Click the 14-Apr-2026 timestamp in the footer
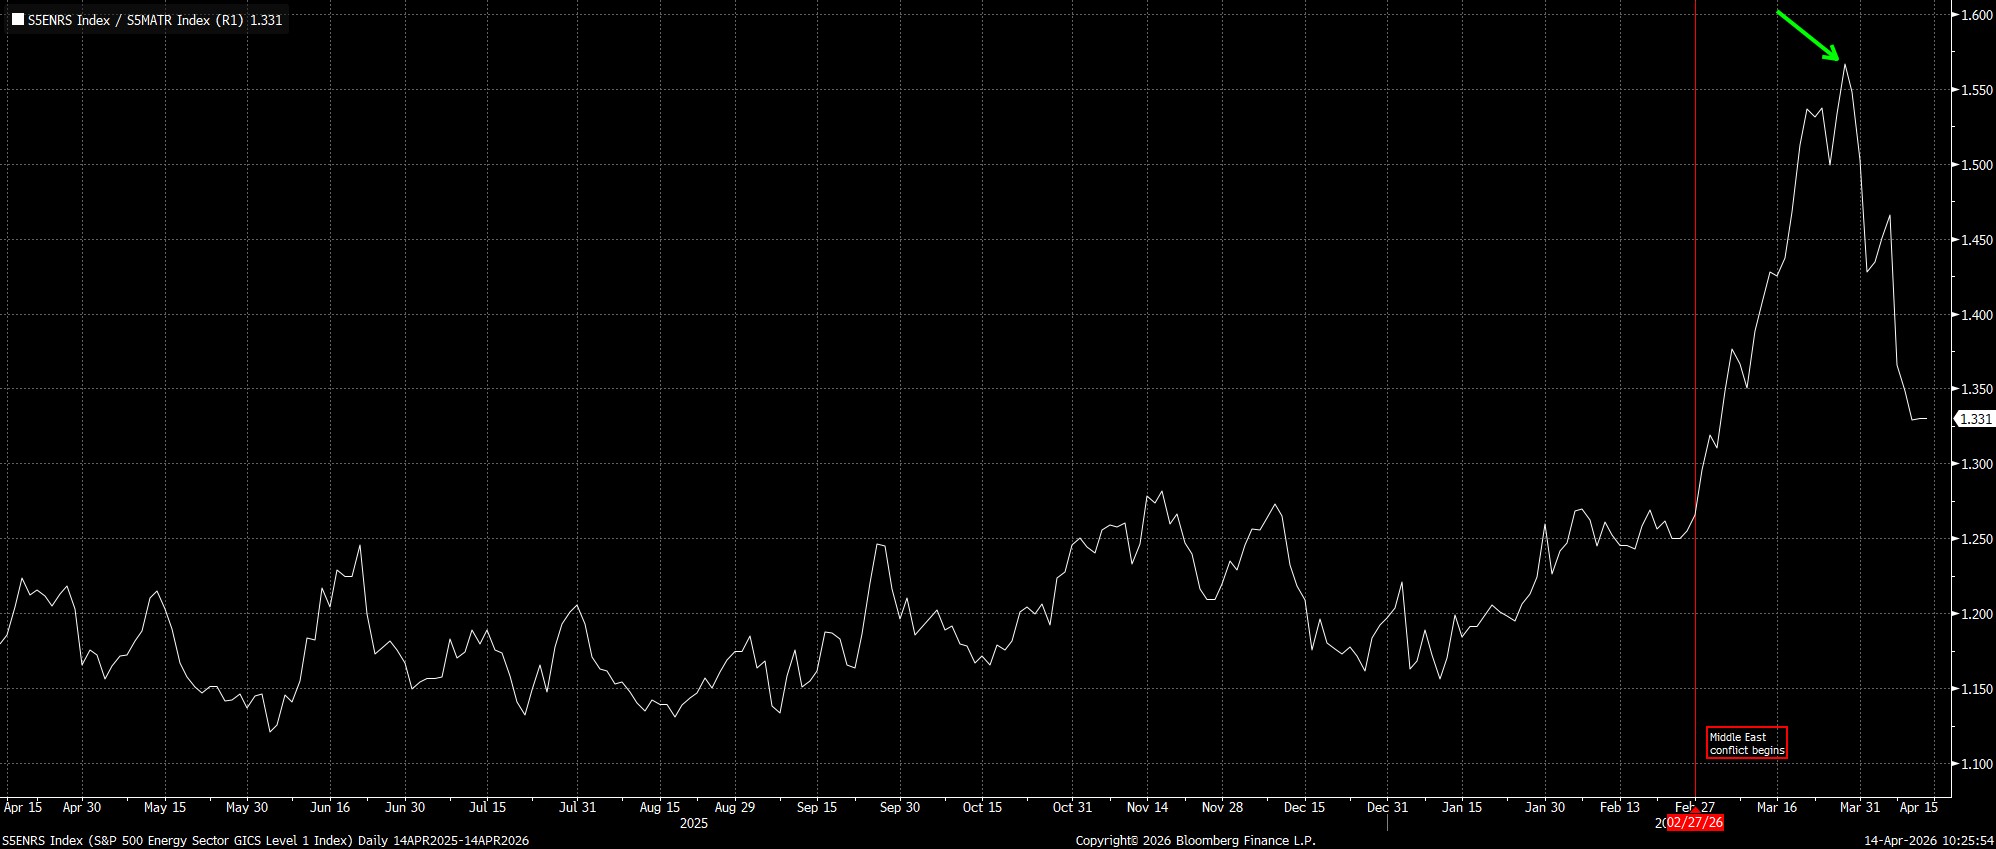 tap(1929, 841)
